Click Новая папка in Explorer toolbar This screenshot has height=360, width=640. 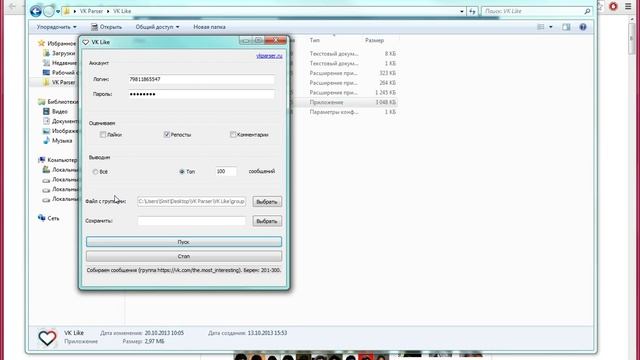point(209,27)
